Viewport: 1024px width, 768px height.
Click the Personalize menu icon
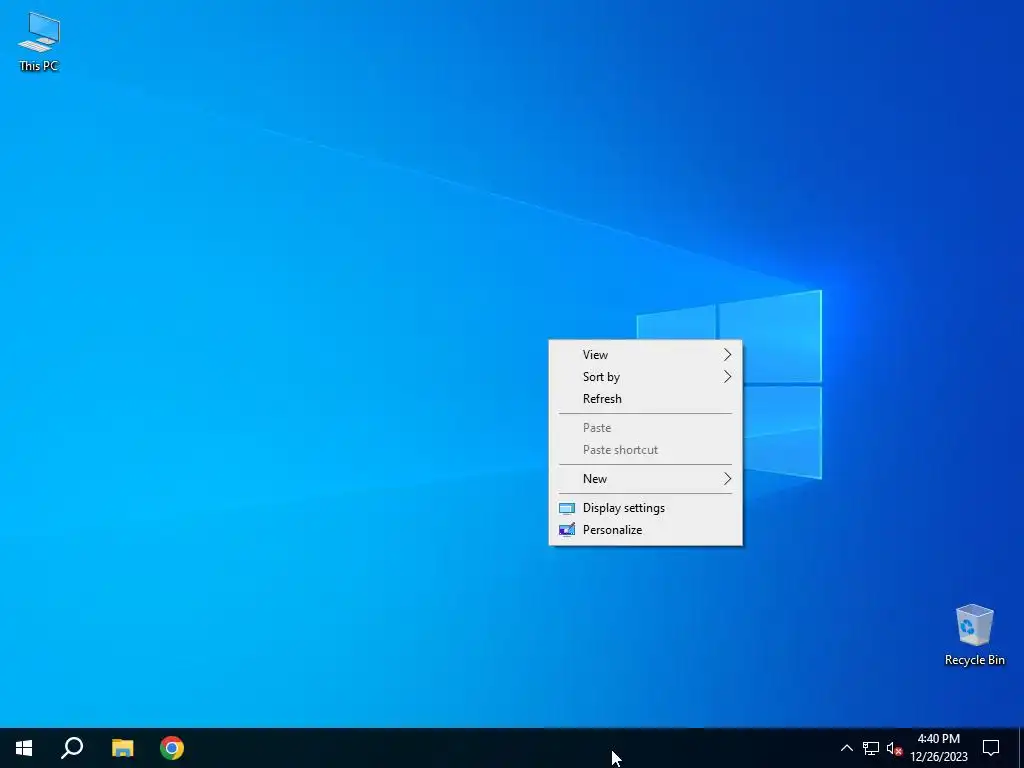[567, 530]
